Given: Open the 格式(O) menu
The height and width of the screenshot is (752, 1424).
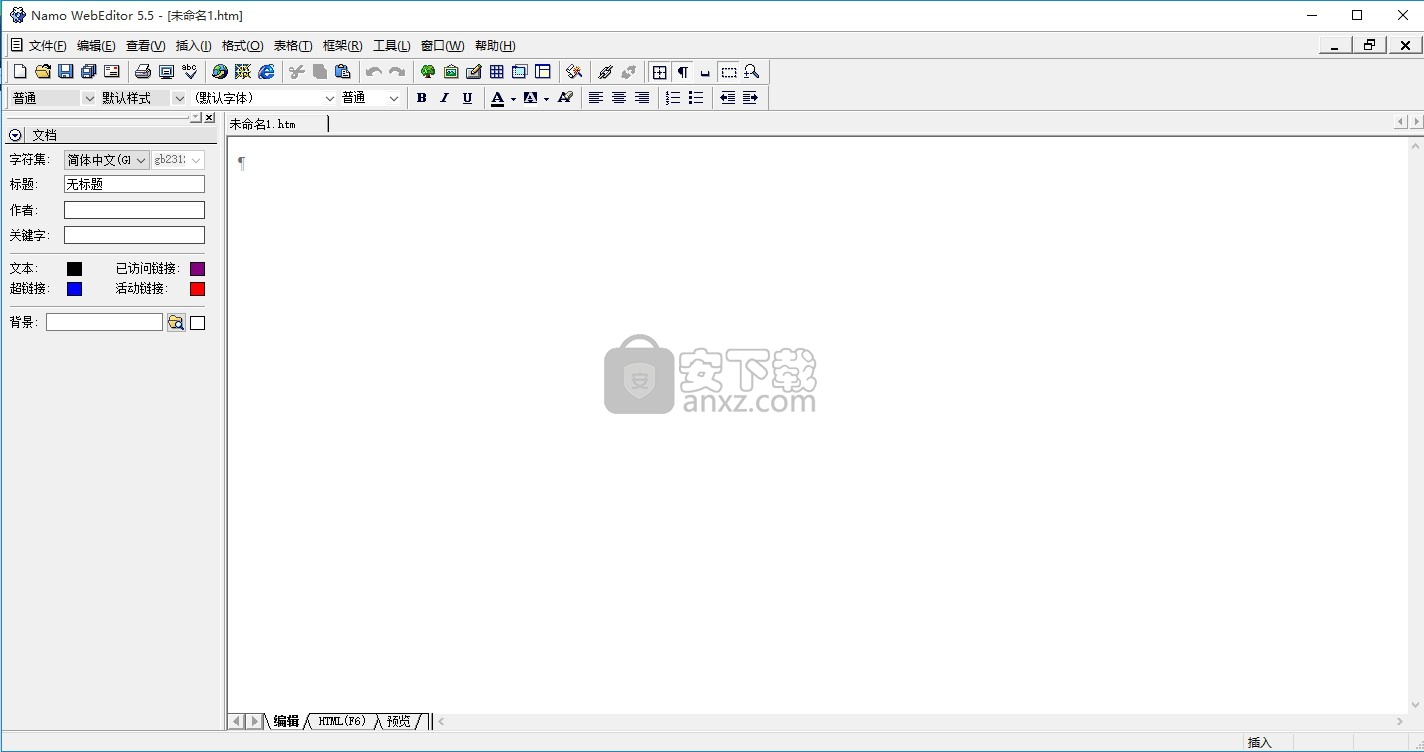Looking at the screenshot, I should point(242,46).
